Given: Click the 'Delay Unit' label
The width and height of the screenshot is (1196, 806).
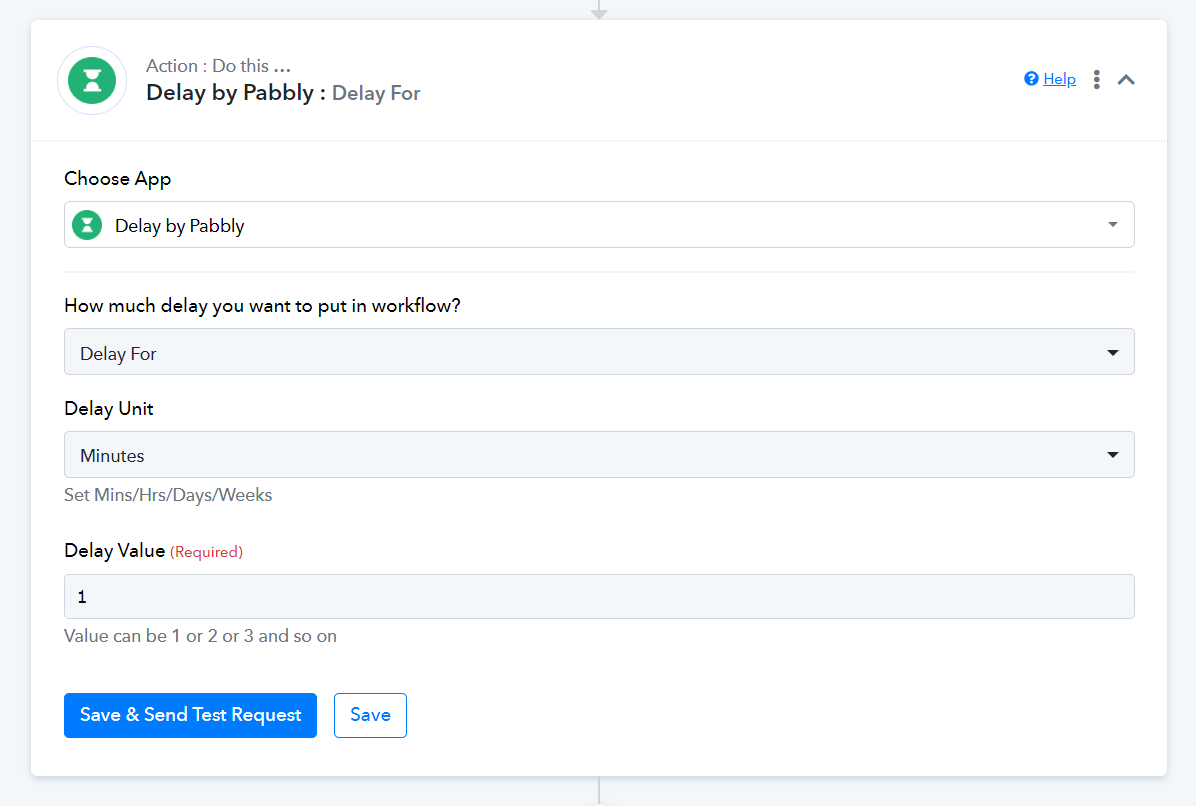Looking at the screenshot, I should (108, 409).
